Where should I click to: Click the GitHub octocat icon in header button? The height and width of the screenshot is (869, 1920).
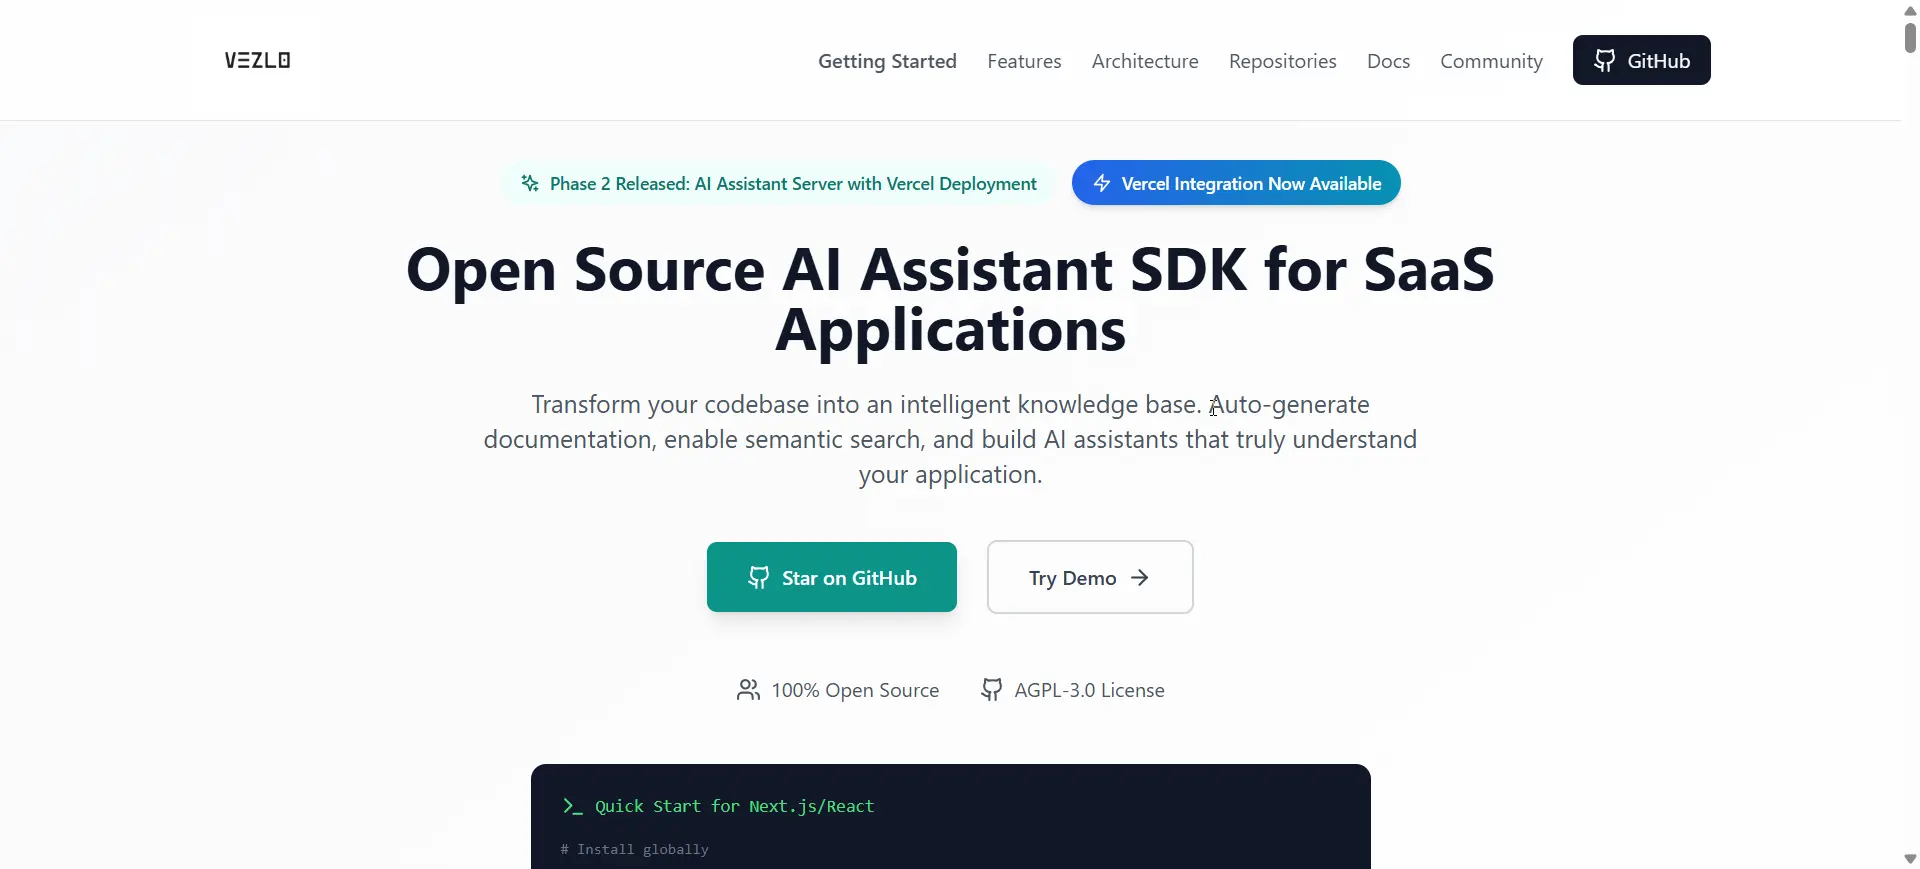click(1604, 60)
